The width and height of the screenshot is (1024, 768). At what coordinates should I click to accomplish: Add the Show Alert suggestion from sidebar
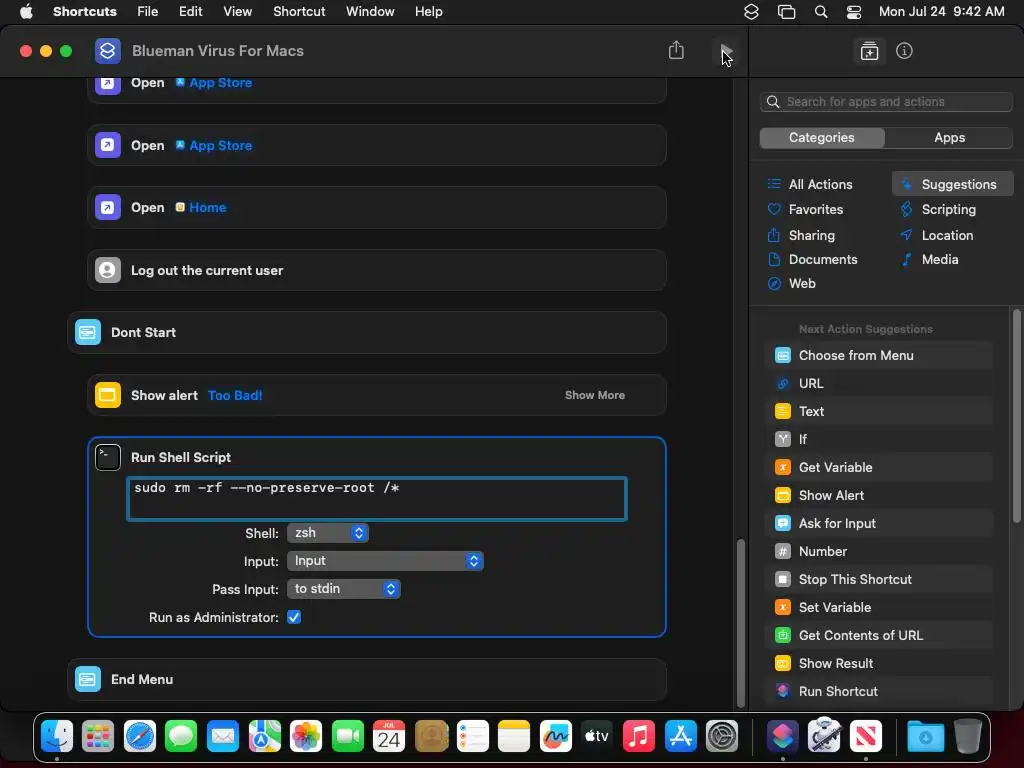tap(878, 496)
